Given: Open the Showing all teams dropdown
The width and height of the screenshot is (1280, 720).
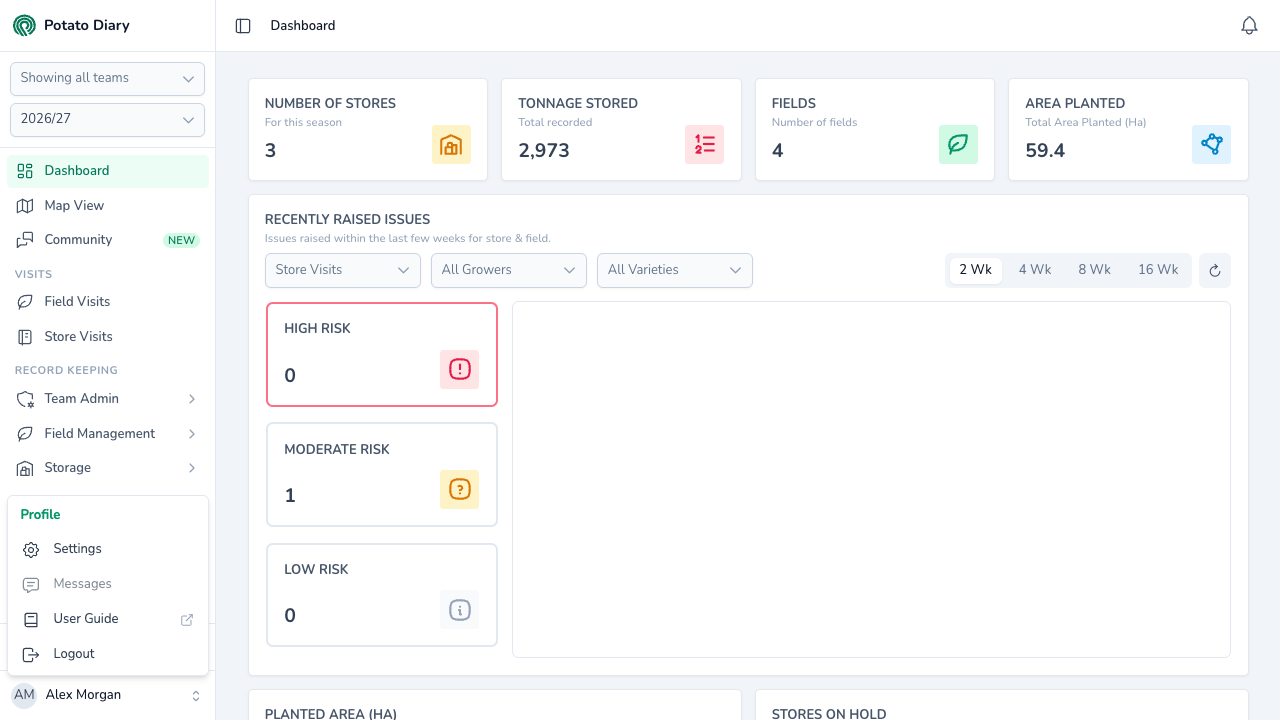Looking at the screenshot, I should (x=107, y=79).
